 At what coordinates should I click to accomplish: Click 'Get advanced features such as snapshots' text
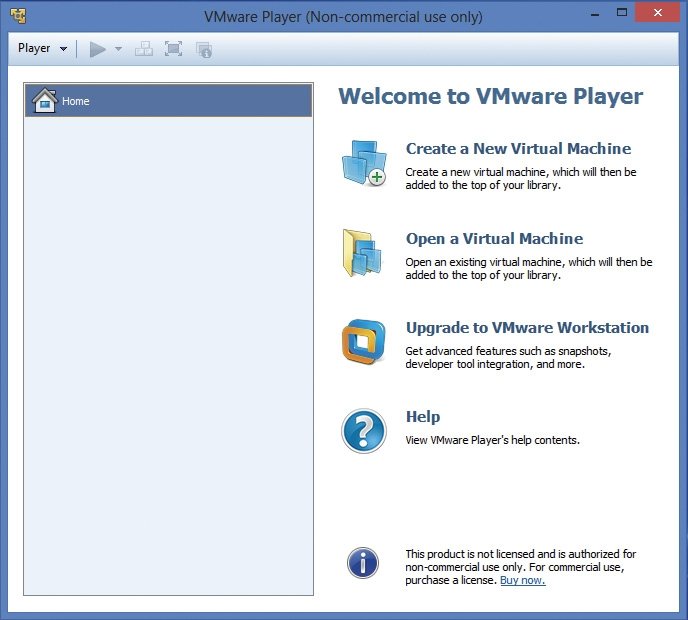[x=508, y=351]
